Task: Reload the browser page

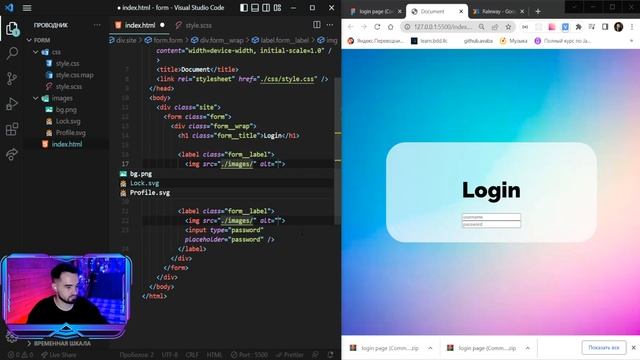Action: pos(377,27)
